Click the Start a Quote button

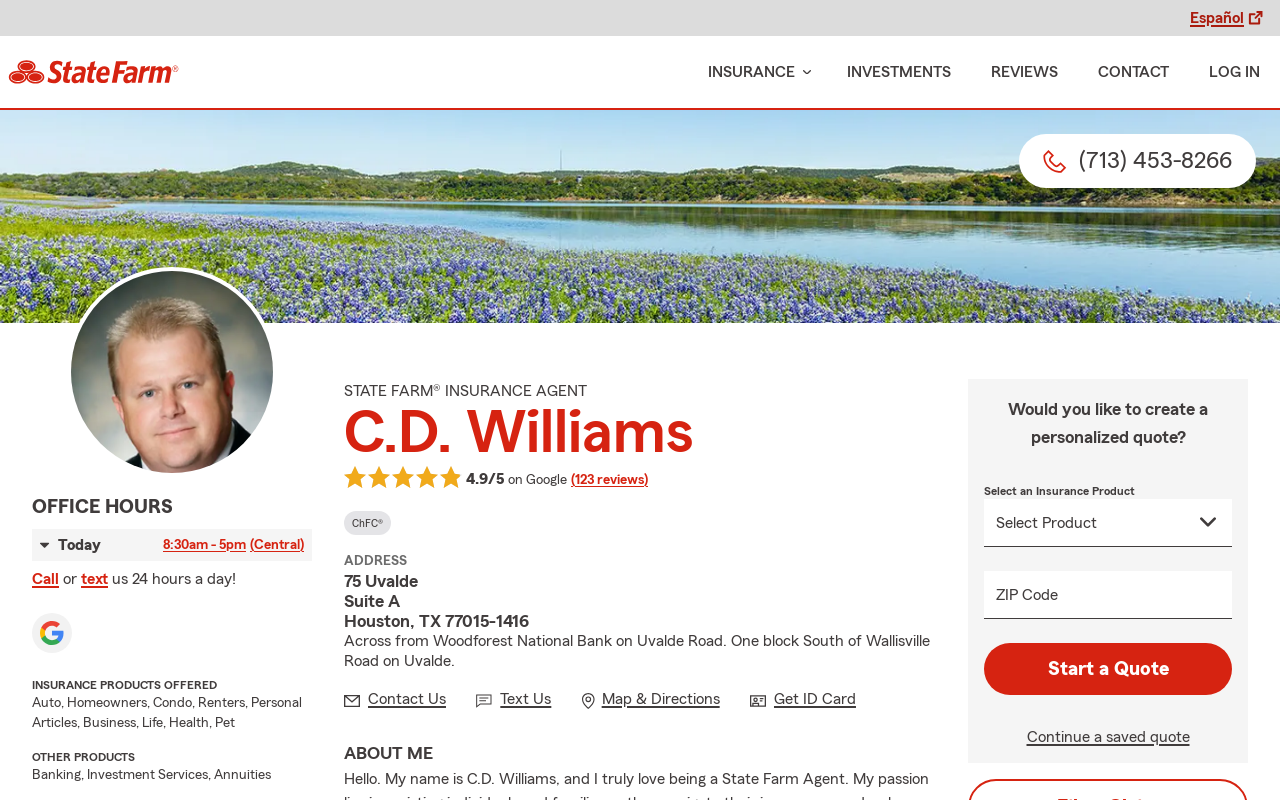tap(1108, 669)
